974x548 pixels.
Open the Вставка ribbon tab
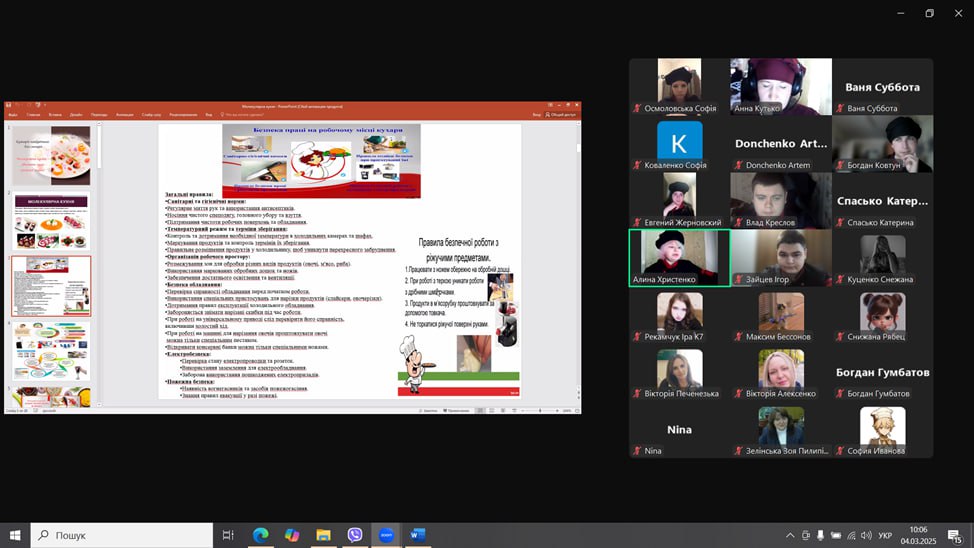coord(55,115)
